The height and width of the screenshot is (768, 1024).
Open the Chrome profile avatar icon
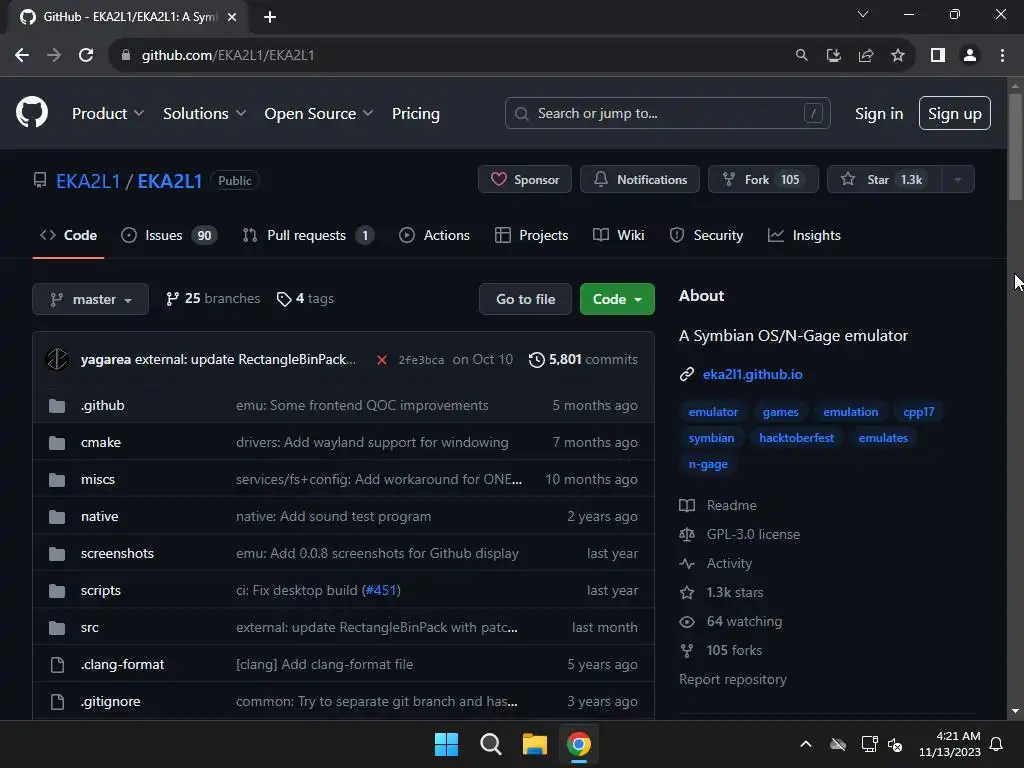point(970,56)
